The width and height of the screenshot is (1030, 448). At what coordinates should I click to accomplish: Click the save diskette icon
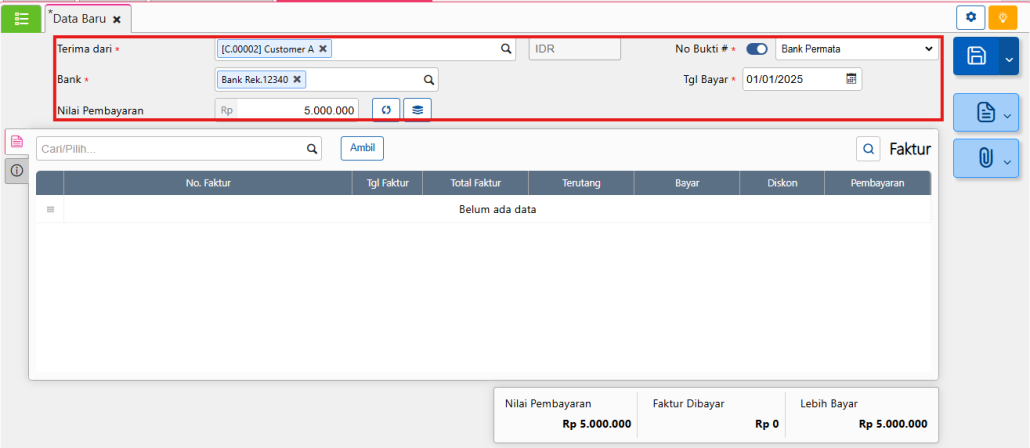pos(977,58)
